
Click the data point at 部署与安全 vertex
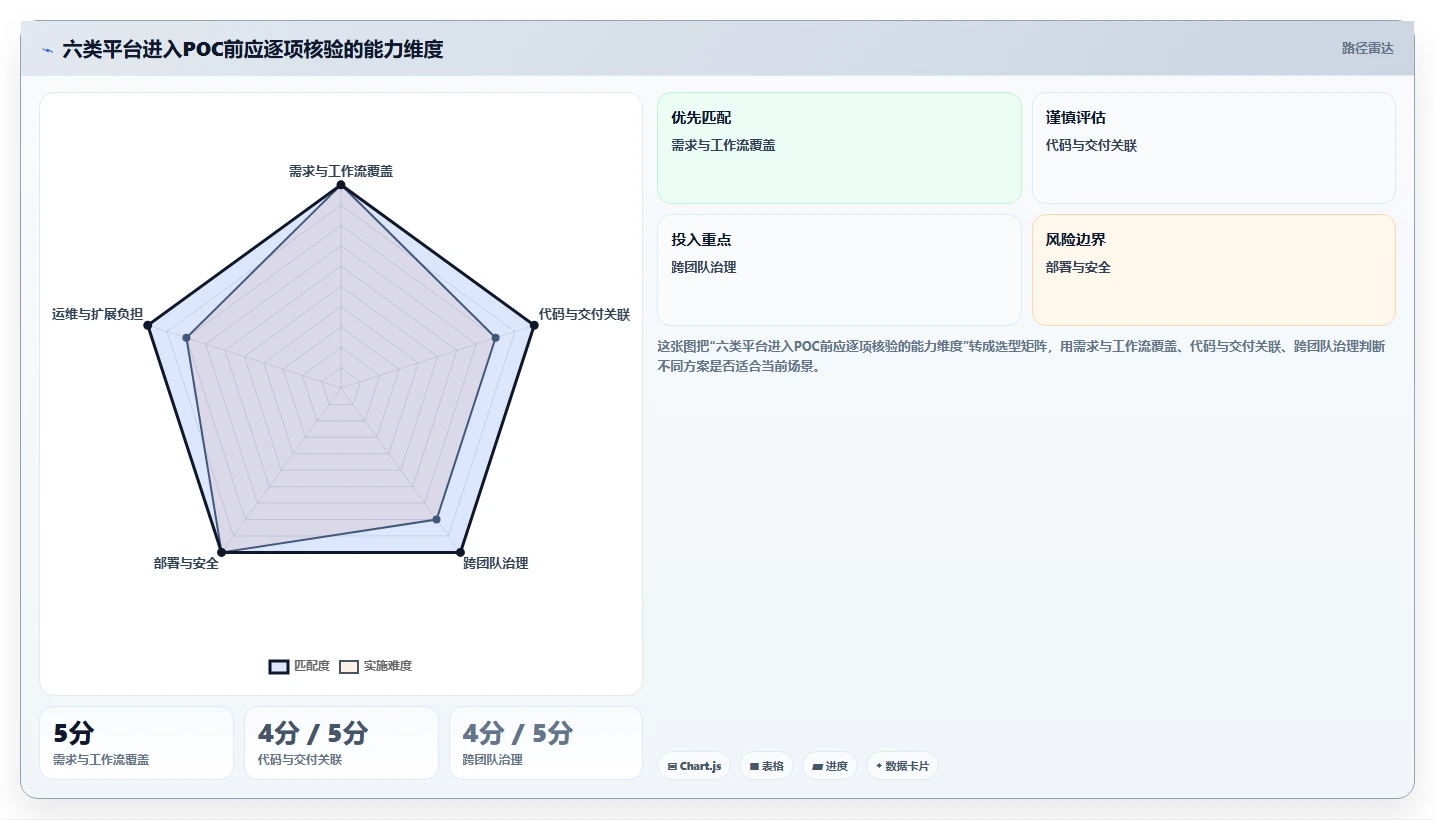222,552
